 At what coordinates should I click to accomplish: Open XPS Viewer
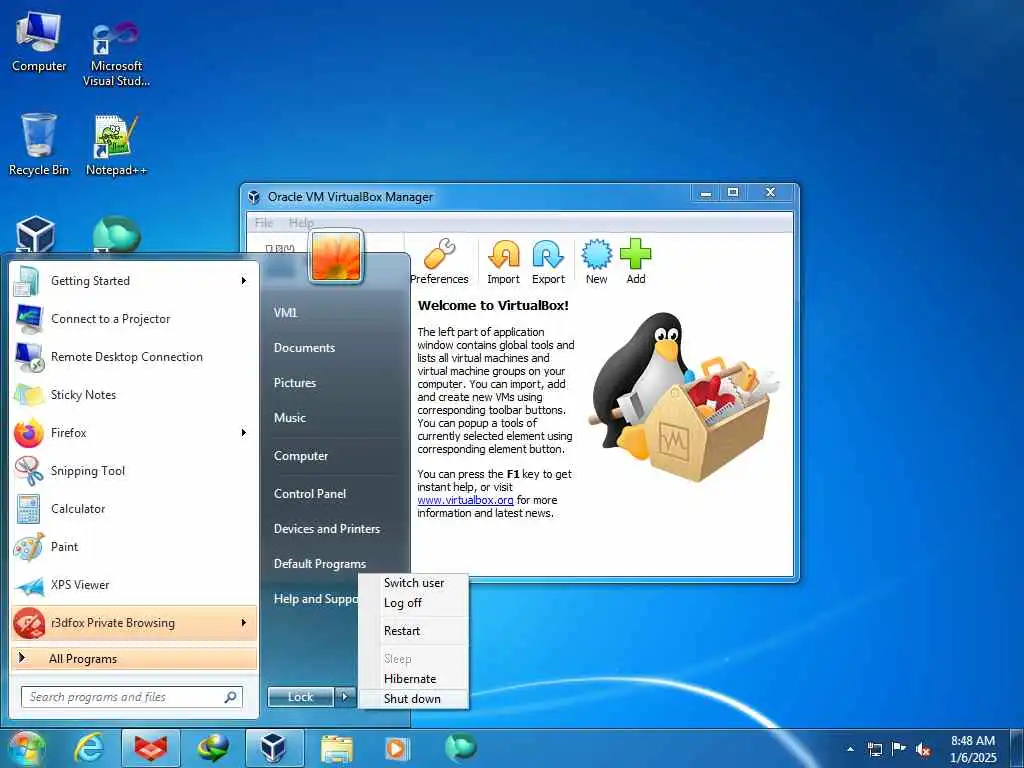click(134, 584)
